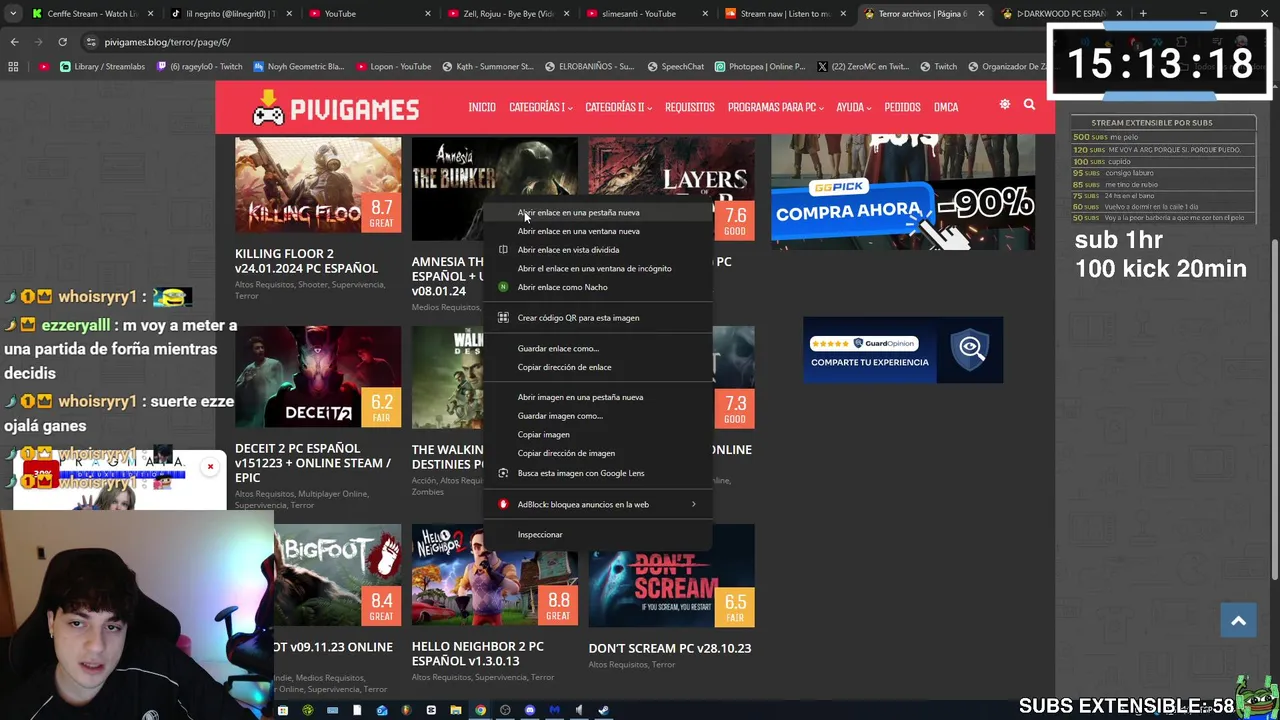Open the search magnifier in Pivigames header
This screenshot has height=720, width=1280.
(x=1029, y=104)
